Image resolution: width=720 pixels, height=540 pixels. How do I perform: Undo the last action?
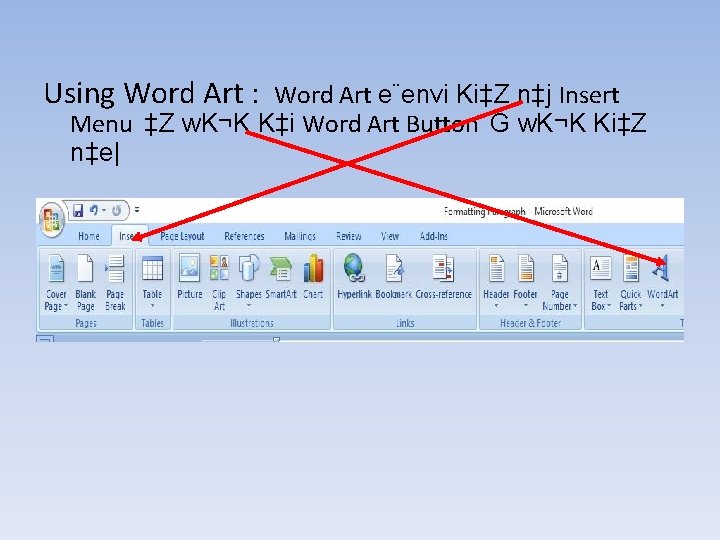pyautogui.click(x=94, y=210)
